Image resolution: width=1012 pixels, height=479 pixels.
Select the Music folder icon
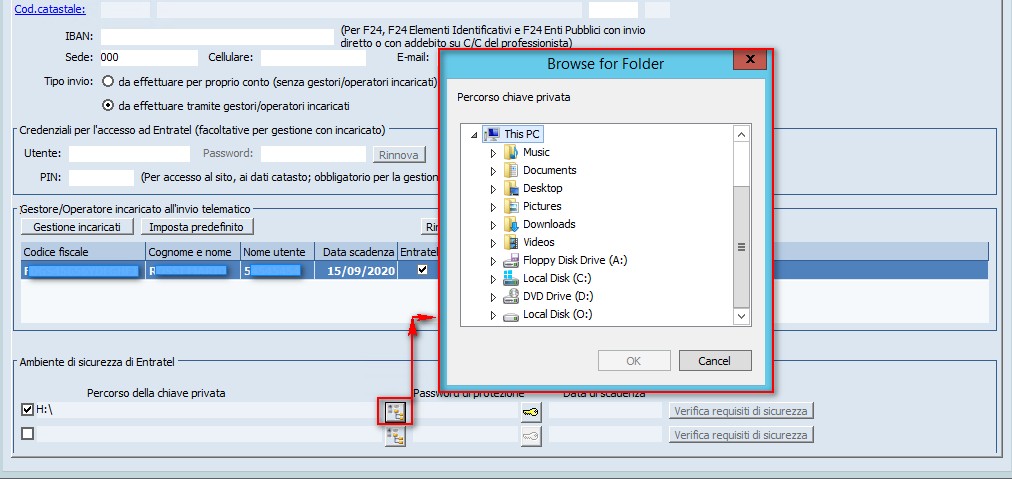click(511, 152)
